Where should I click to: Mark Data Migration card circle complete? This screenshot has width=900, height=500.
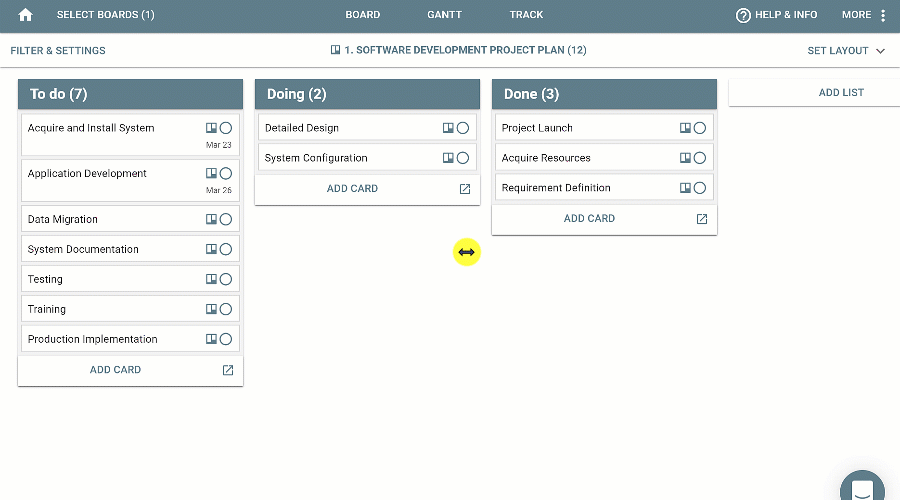click(226, 219)
